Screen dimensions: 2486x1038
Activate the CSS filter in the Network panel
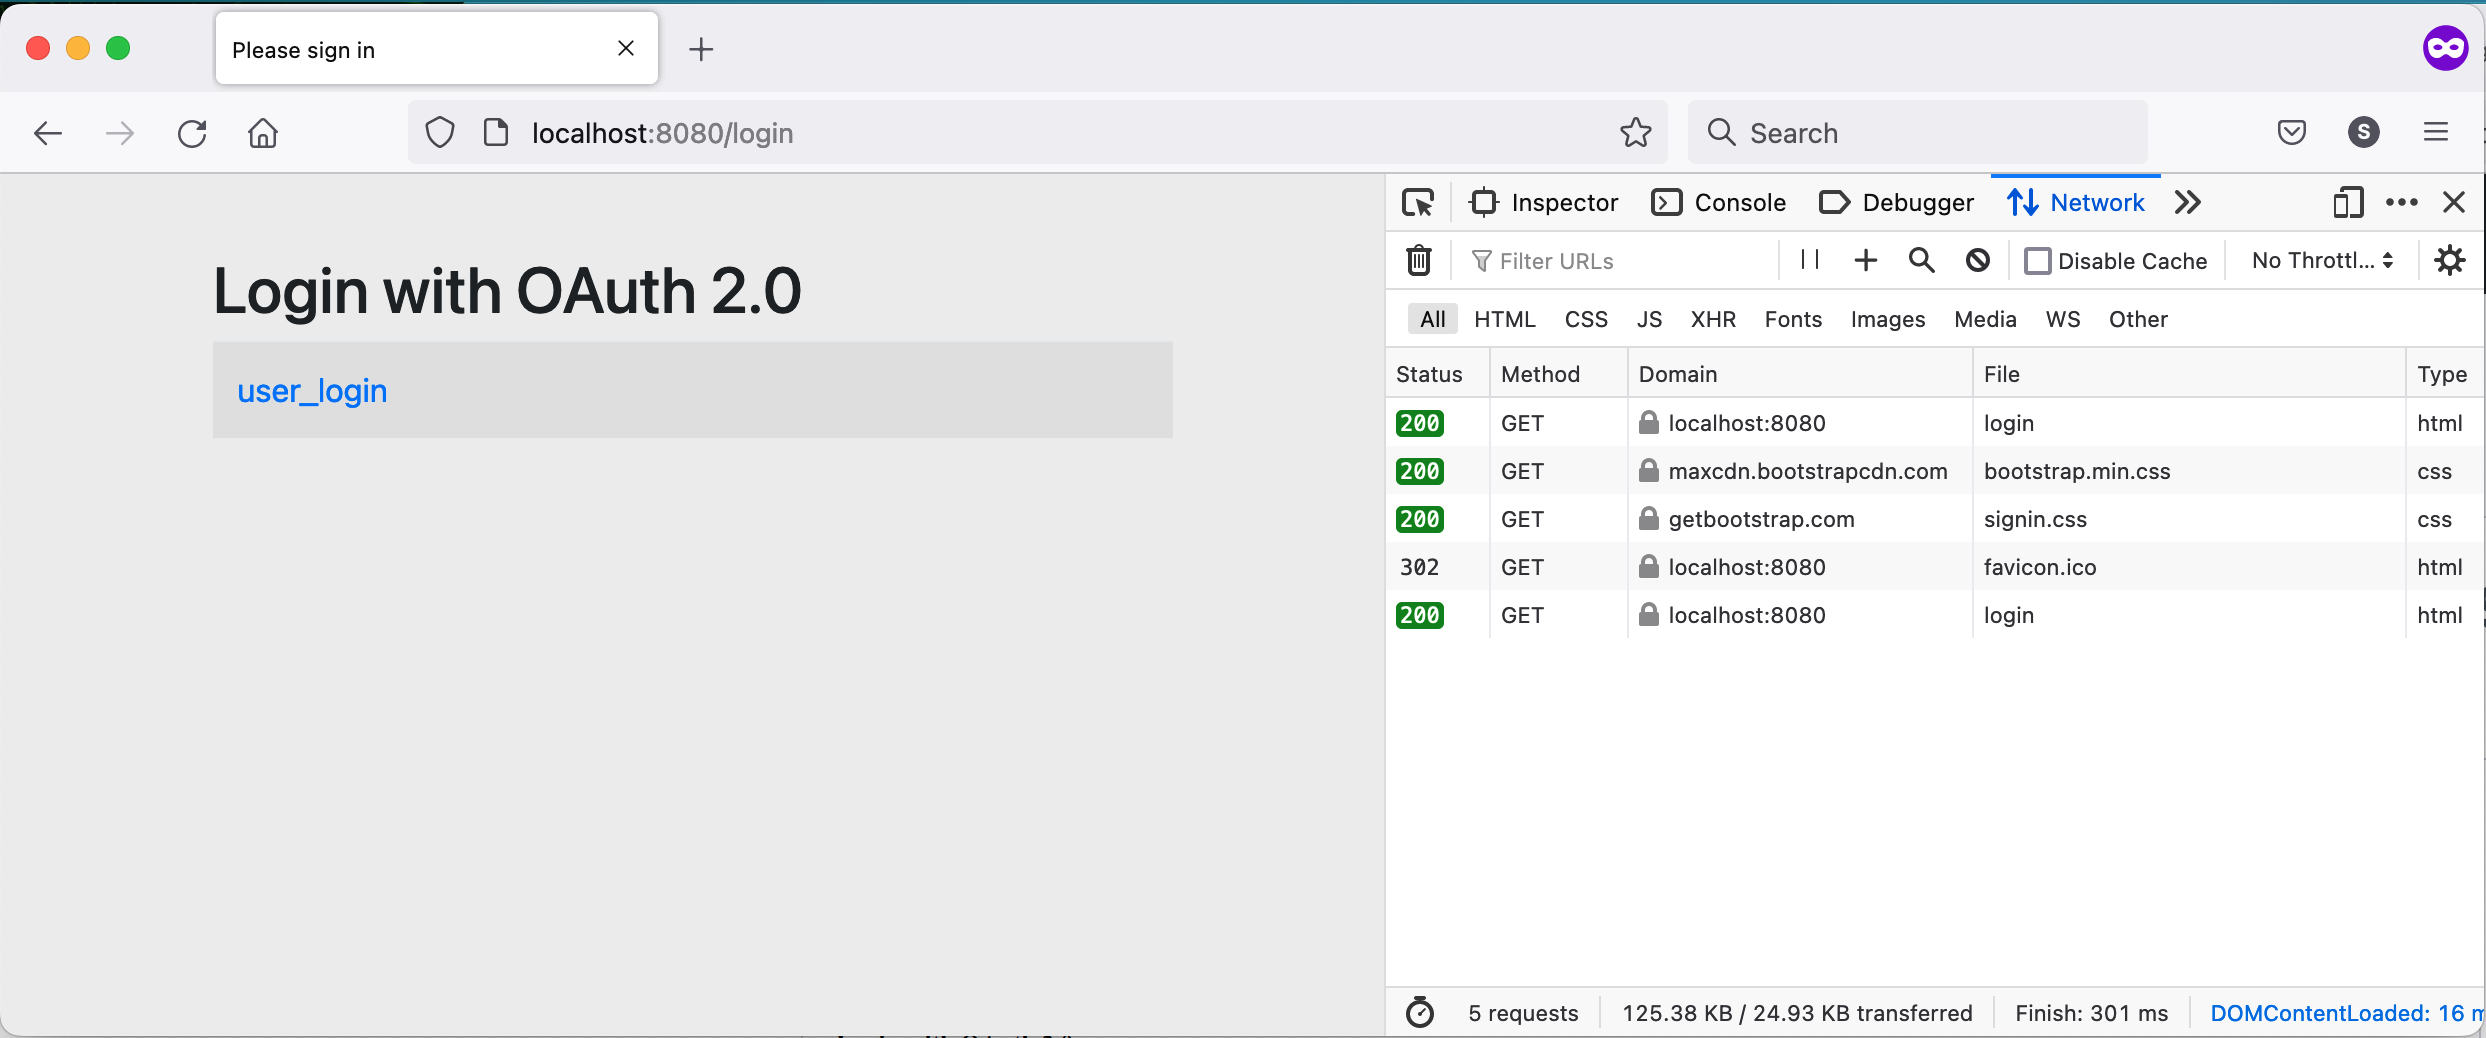(1585, 319)
